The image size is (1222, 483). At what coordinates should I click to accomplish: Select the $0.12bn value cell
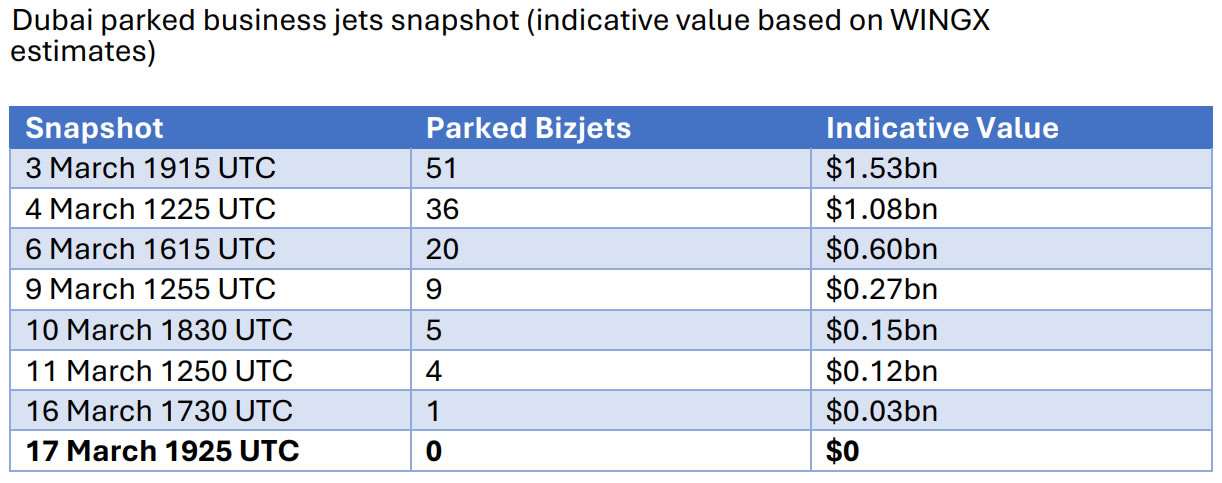click(x=881, y=371)
